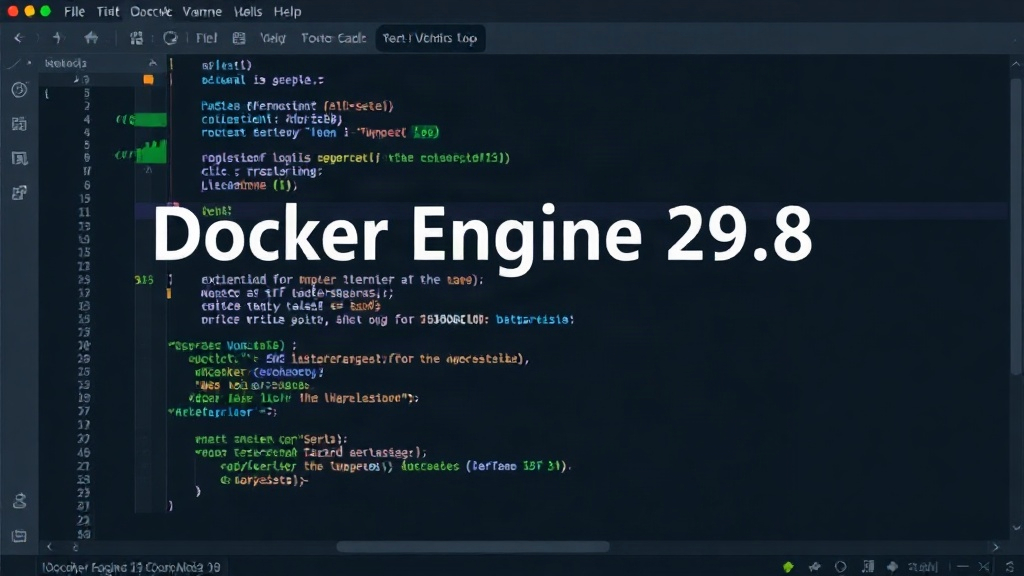
Task: Click the vertical scrollbar down arrow
Action: [1016, 528]
